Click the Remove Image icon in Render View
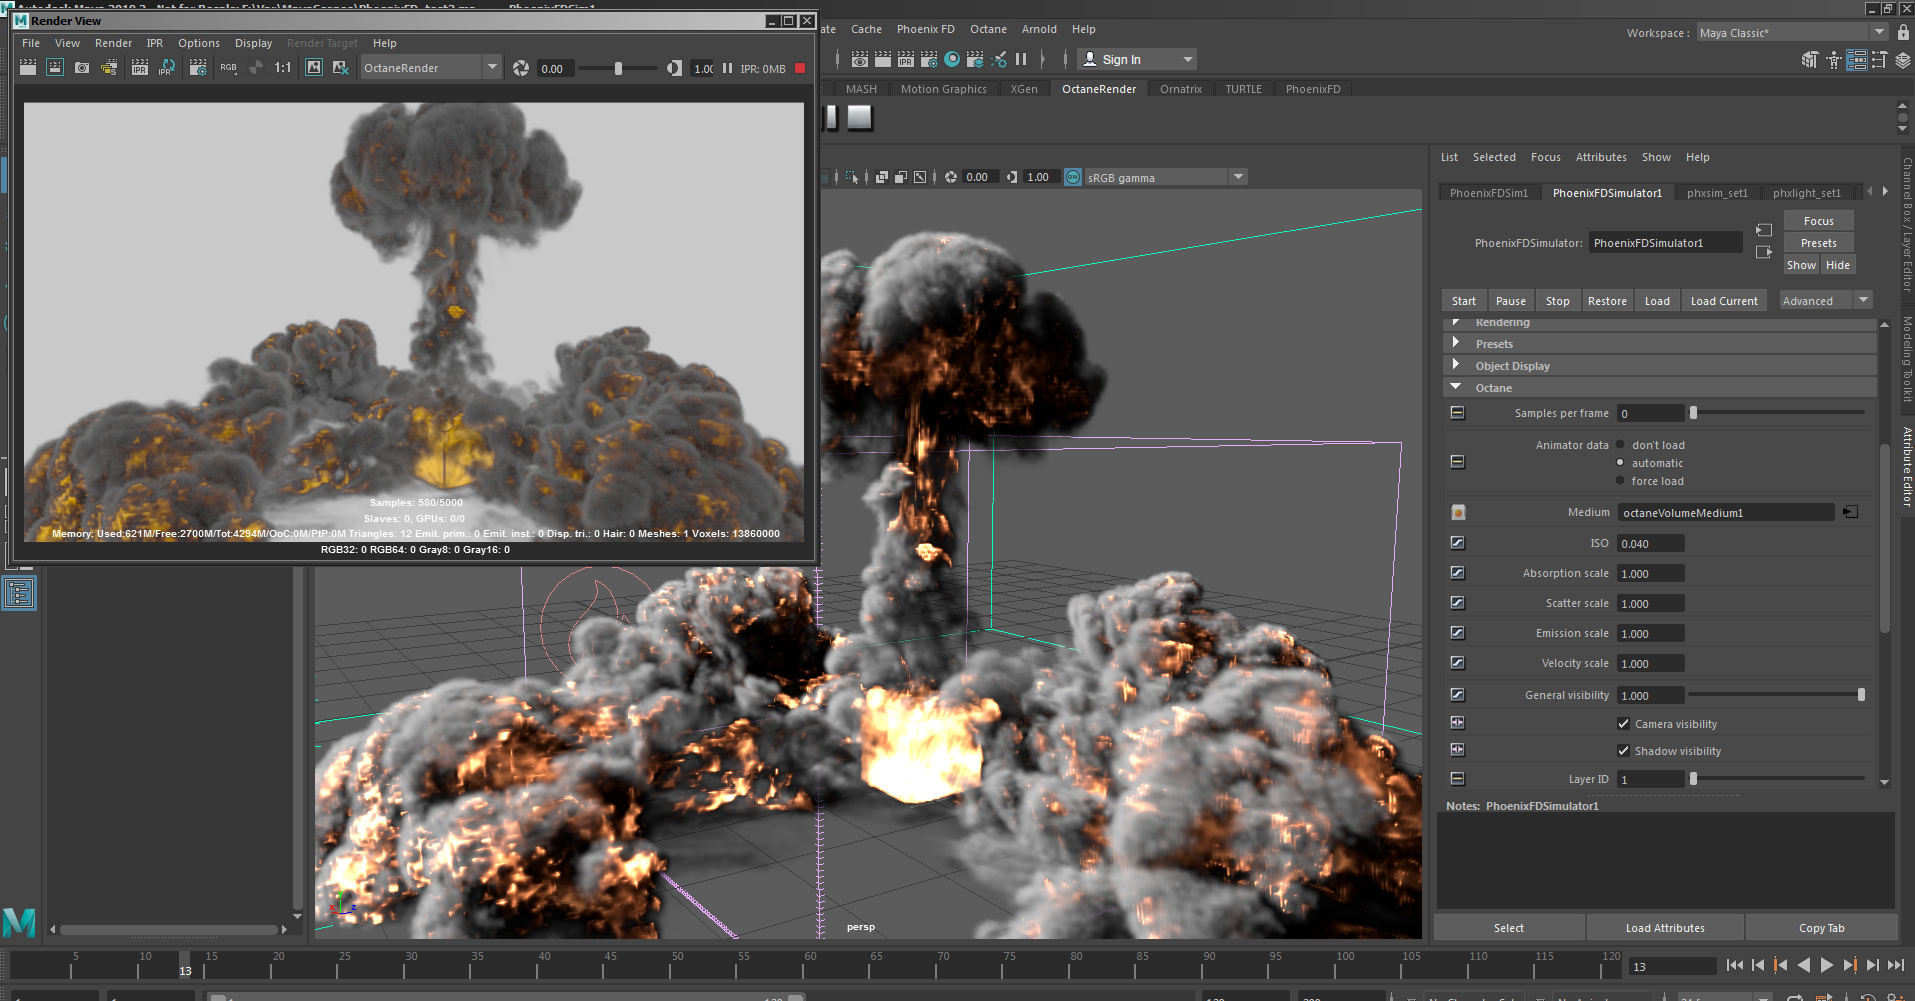1915x1001 pixels. 341,68
